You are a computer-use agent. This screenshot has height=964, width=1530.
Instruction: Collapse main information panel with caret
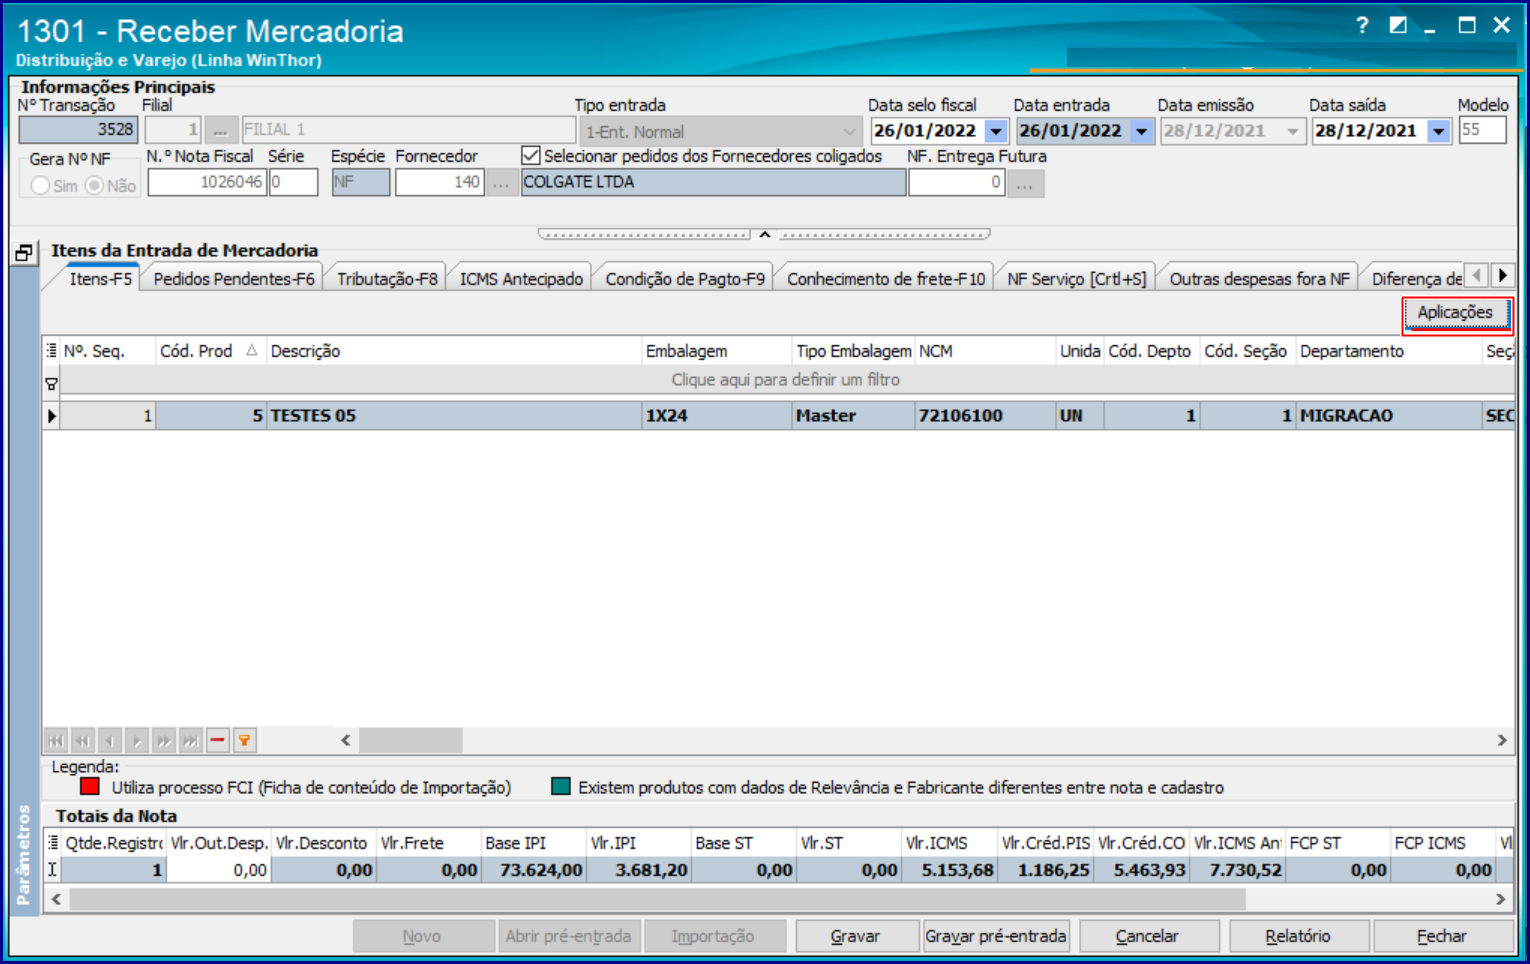click(765, 234)
